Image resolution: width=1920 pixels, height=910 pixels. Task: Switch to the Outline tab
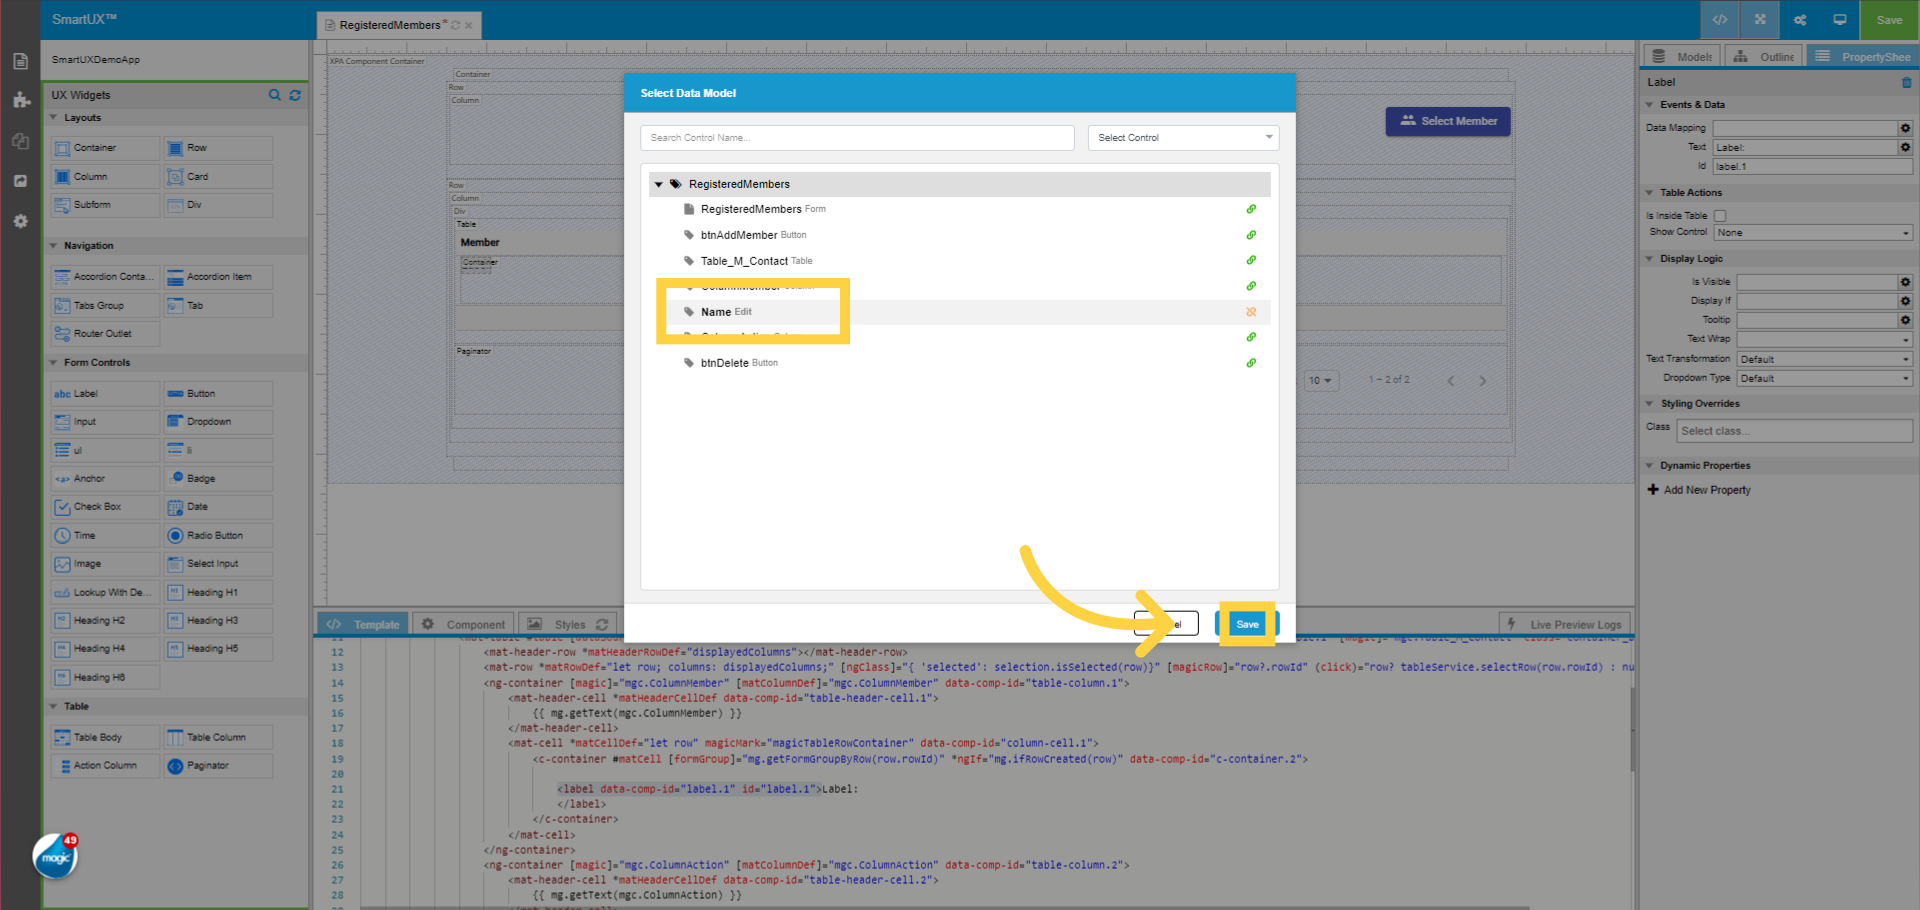pyautogui.click(x=1765, y=57)
